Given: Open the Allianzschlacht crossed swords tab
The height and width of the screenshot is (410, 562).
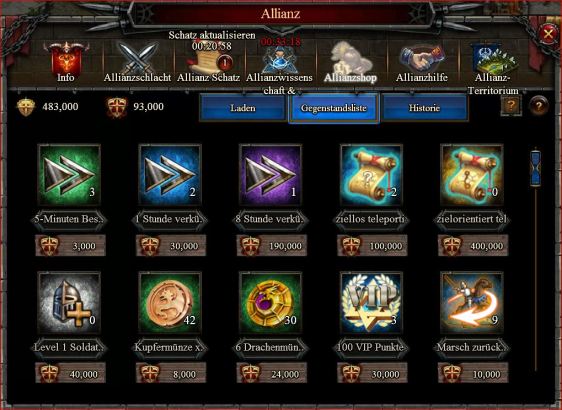Looking at the screenshot, I should (x=137, y=62).
